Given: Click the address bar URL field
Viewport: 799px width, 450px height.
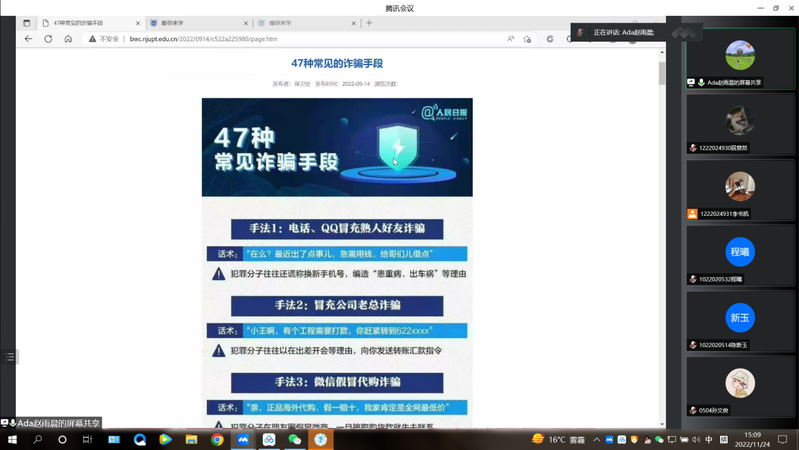Looking at the screenshot, I should (300, 39).
